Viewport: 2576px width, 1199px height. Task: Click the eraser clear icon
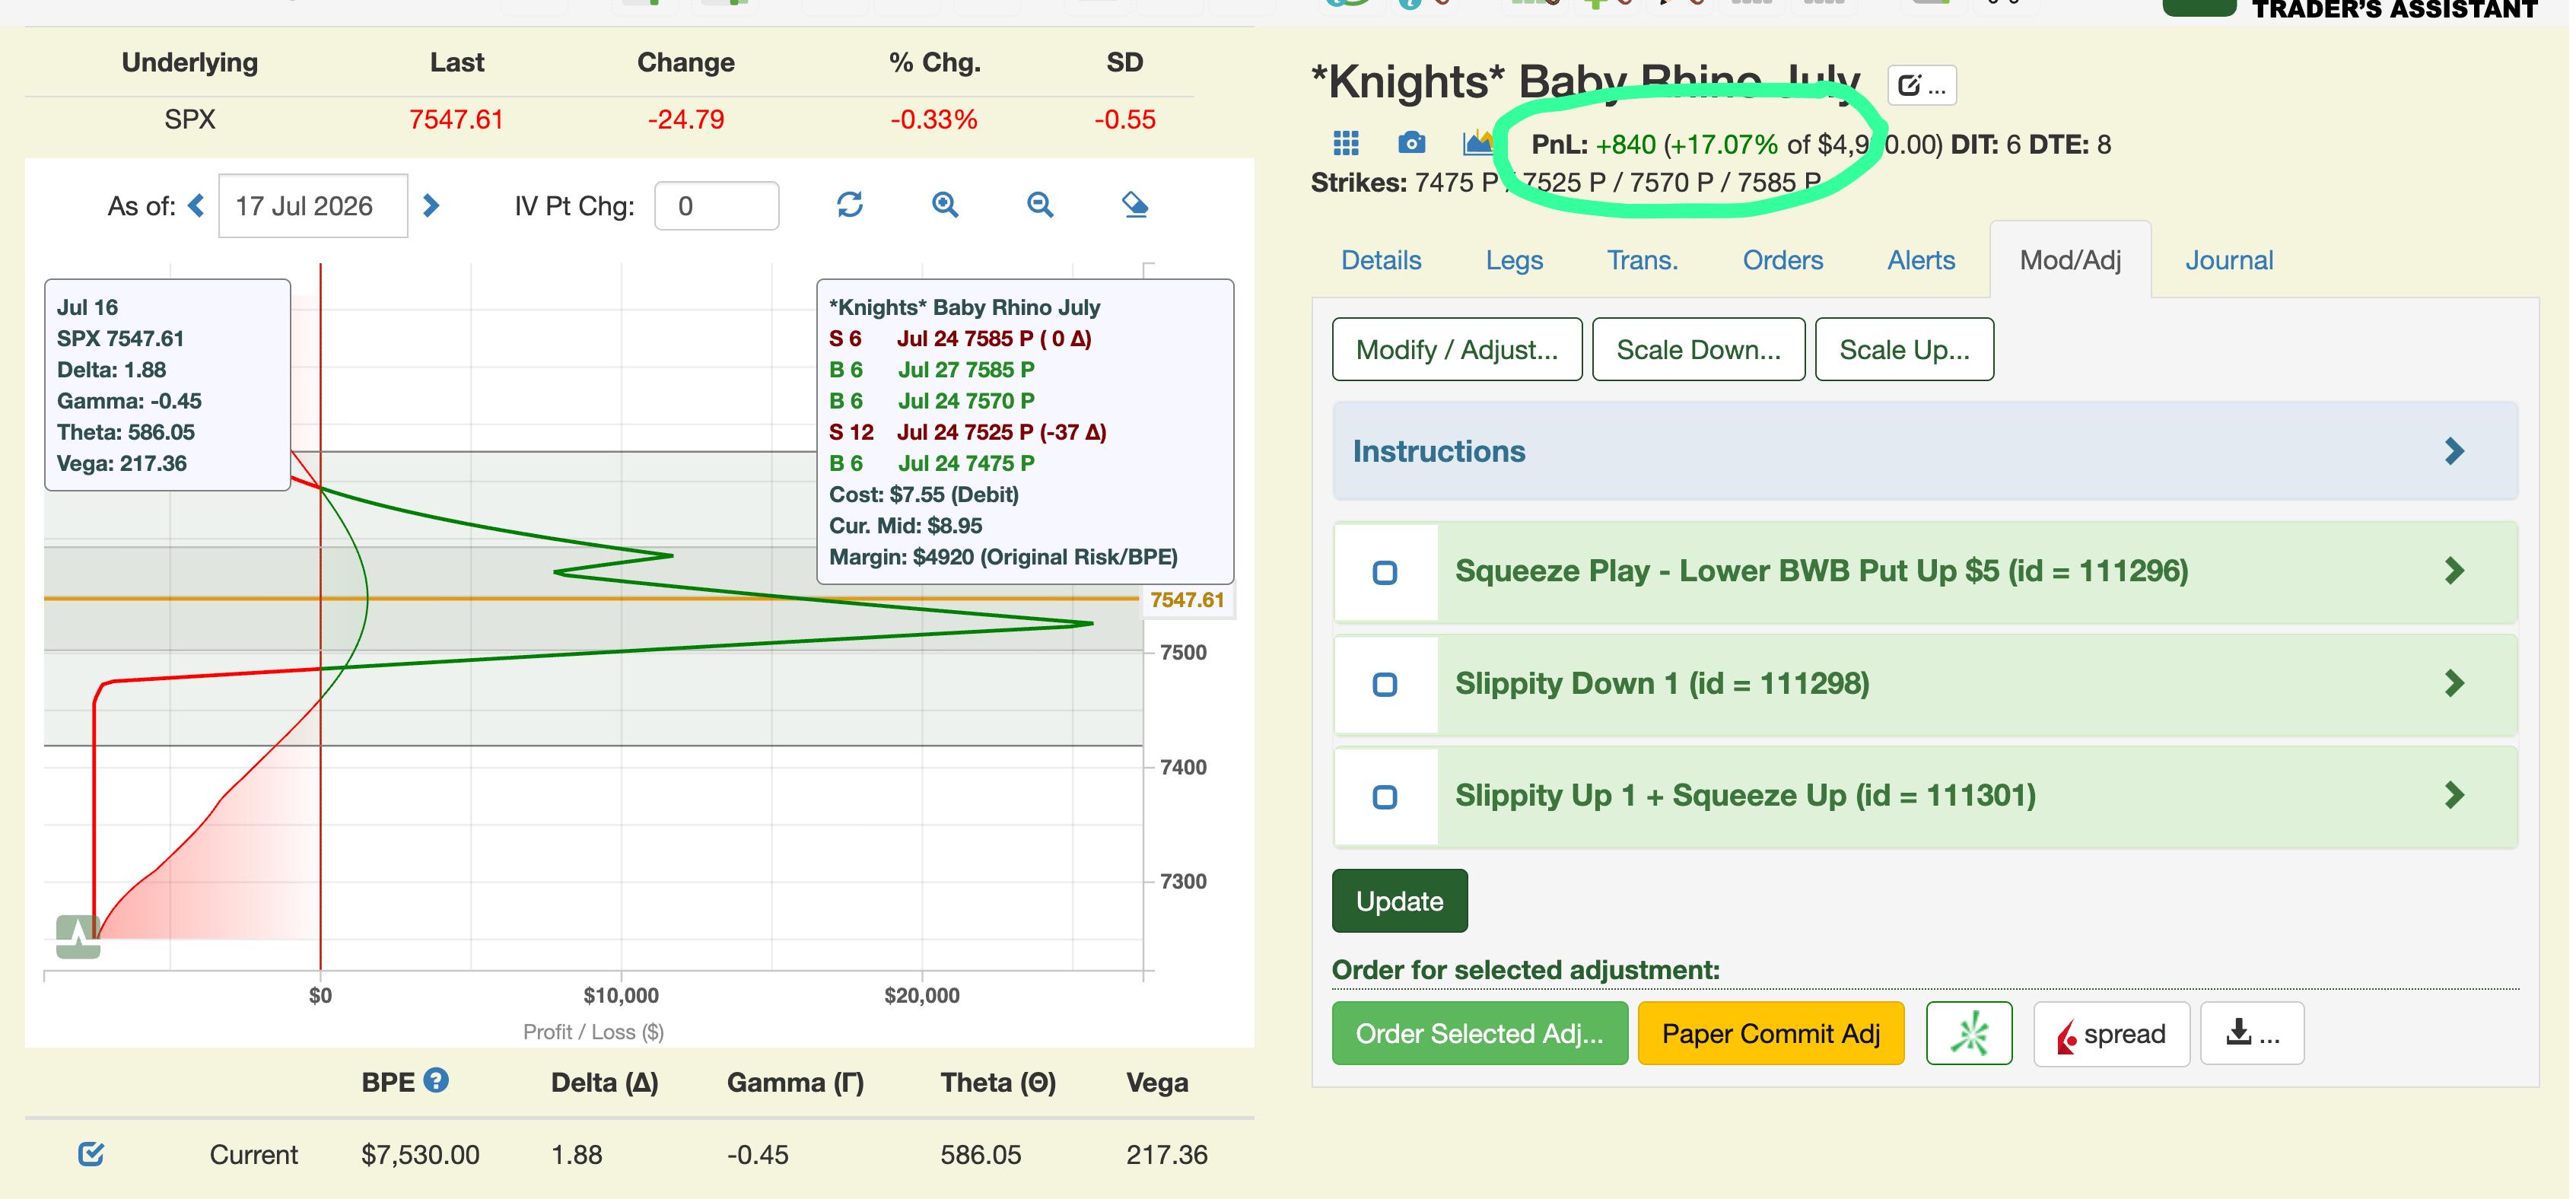coord(1135,205)
